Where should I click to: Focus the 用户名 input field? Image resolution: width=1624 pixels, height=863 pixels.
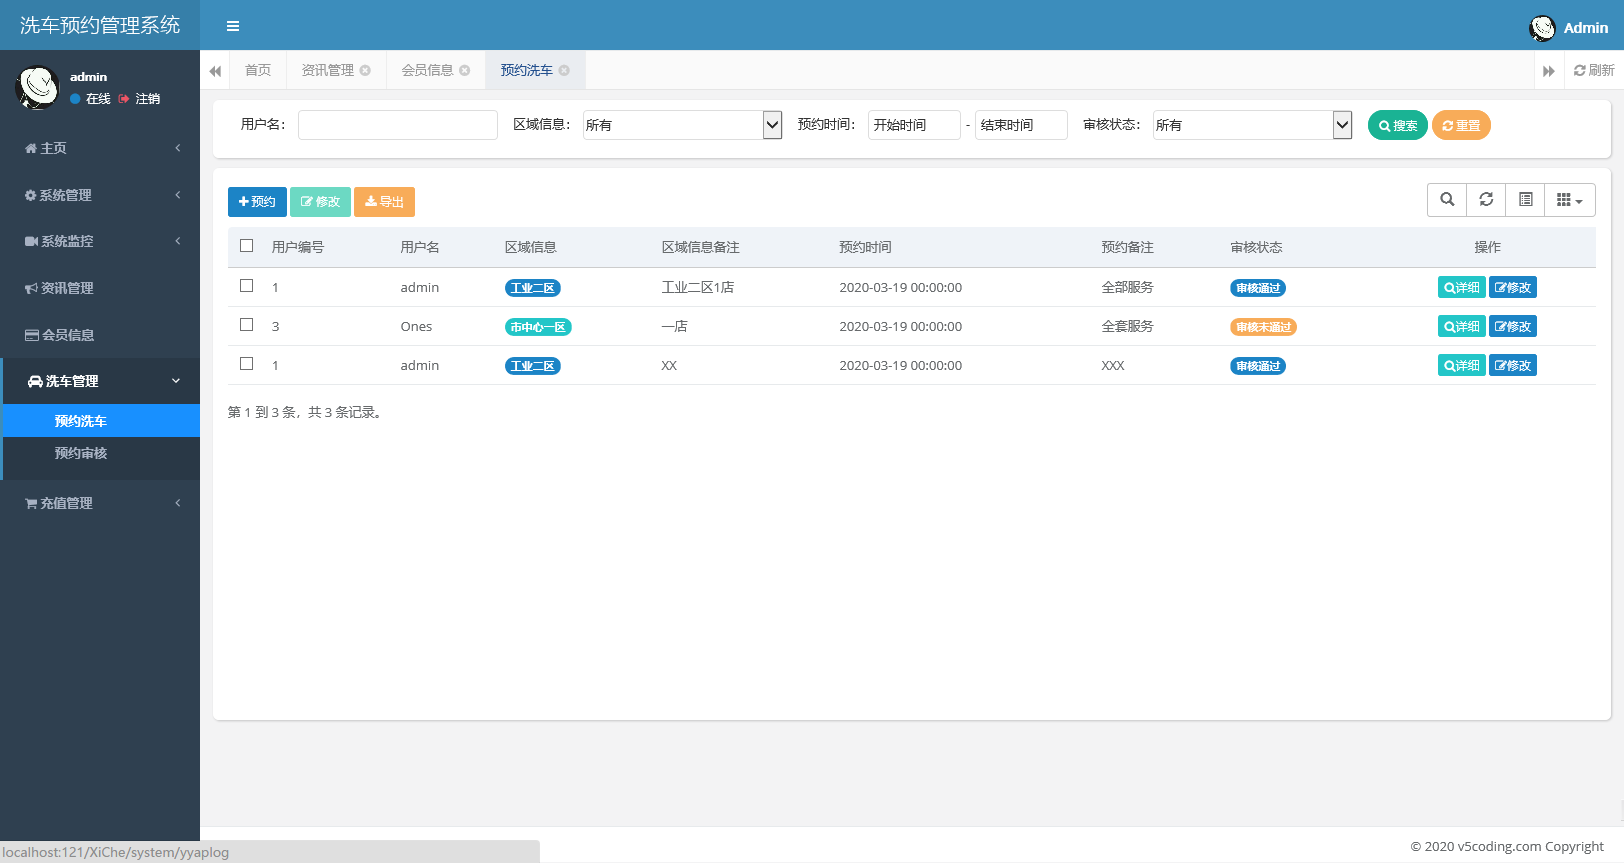click(398, 125)
